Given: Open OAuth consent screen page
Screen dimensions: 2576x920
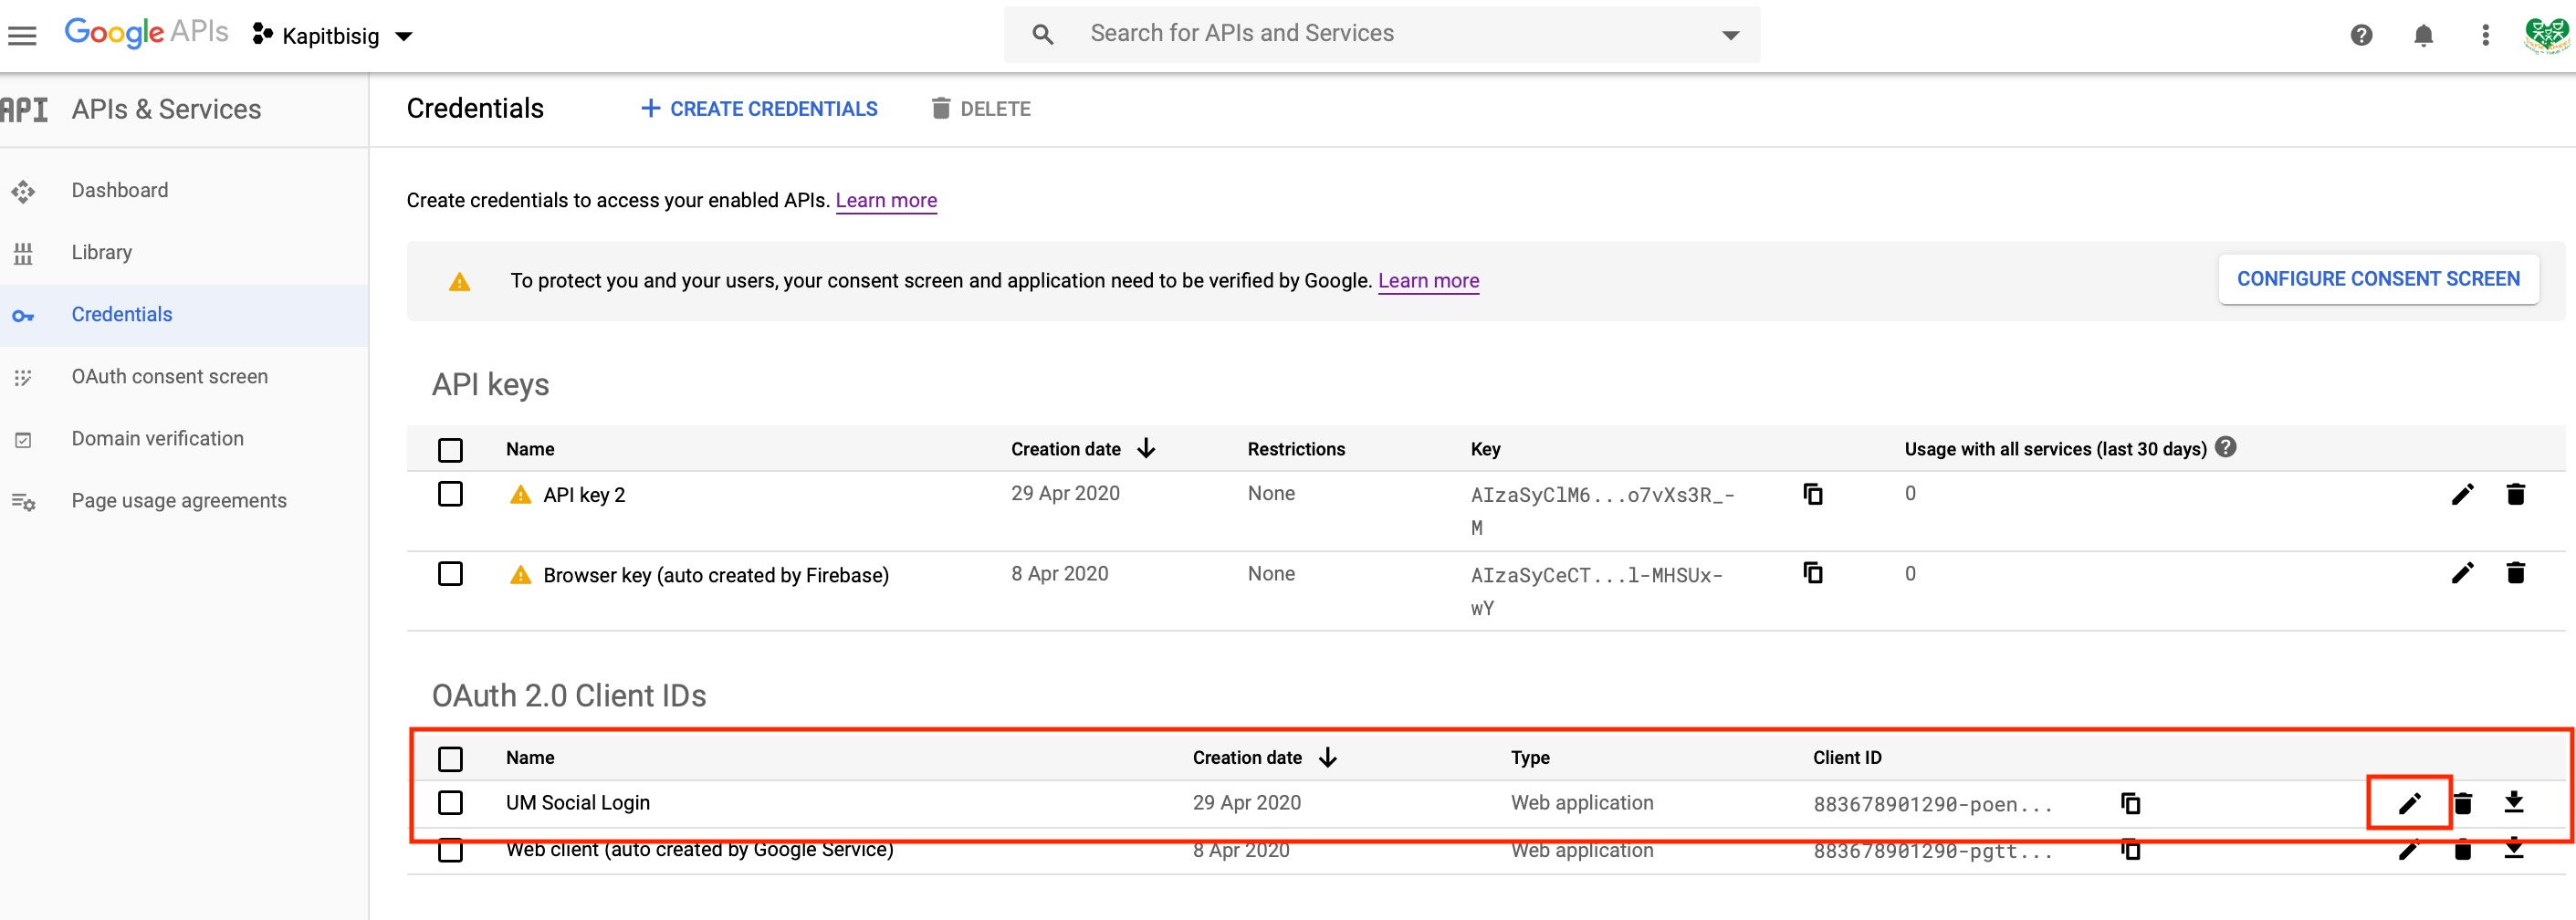Looking at the screenshot, I should pos(170,376).
